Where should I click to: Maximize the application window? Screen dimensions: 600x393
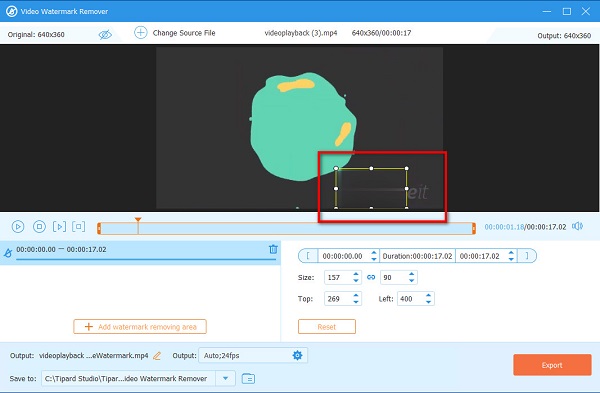(567, 11)
